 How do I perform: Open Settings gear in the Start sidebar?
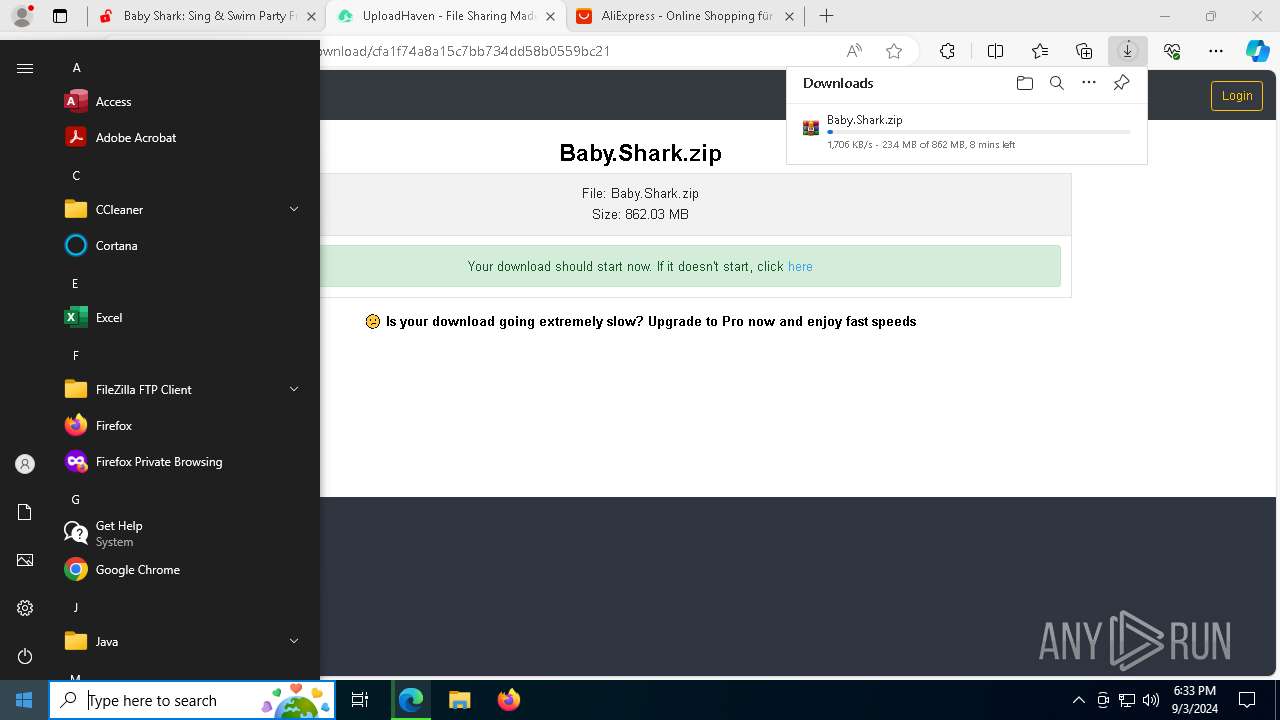pos(25,608)
